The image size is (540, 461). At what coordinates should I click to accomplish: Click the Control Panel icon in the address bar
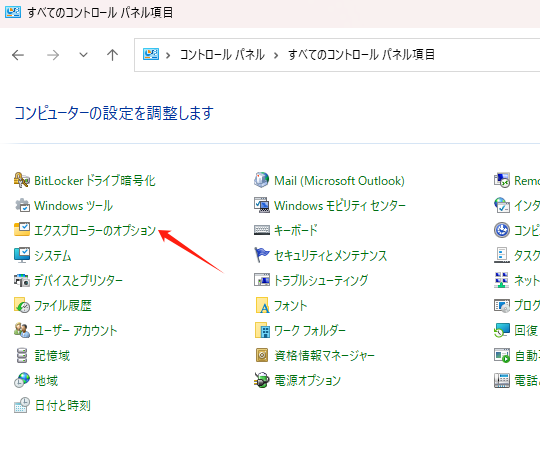tap(151, 54)
